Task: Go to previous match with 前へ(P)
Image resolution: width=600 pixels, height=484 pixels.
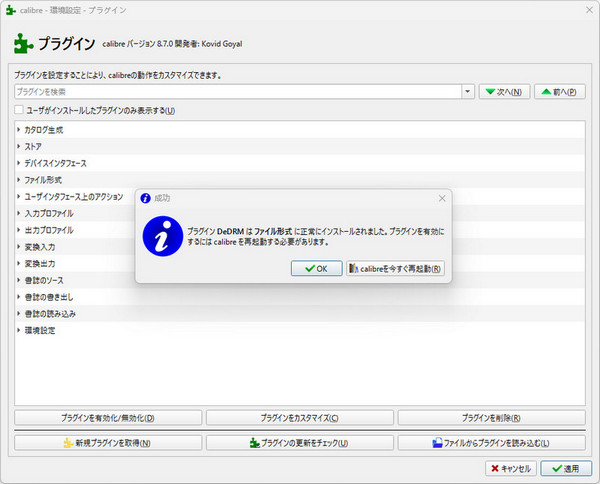Action: (560, 92)
